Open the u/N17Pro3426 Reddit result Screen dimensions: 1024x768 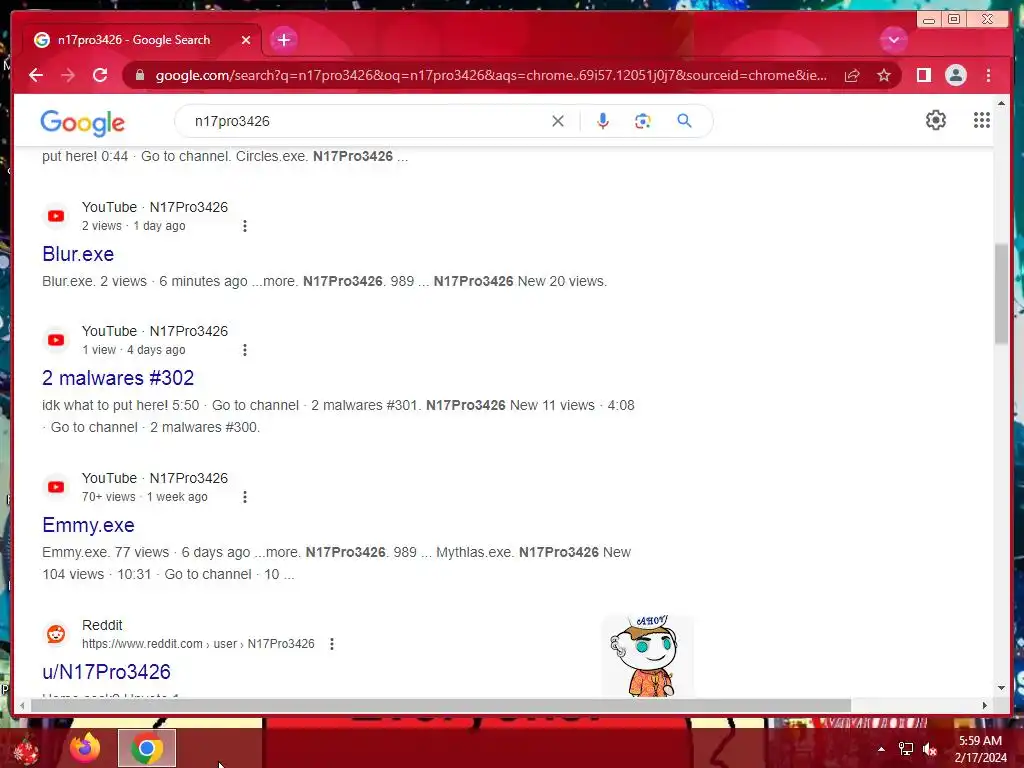click(x=106, y=672)
